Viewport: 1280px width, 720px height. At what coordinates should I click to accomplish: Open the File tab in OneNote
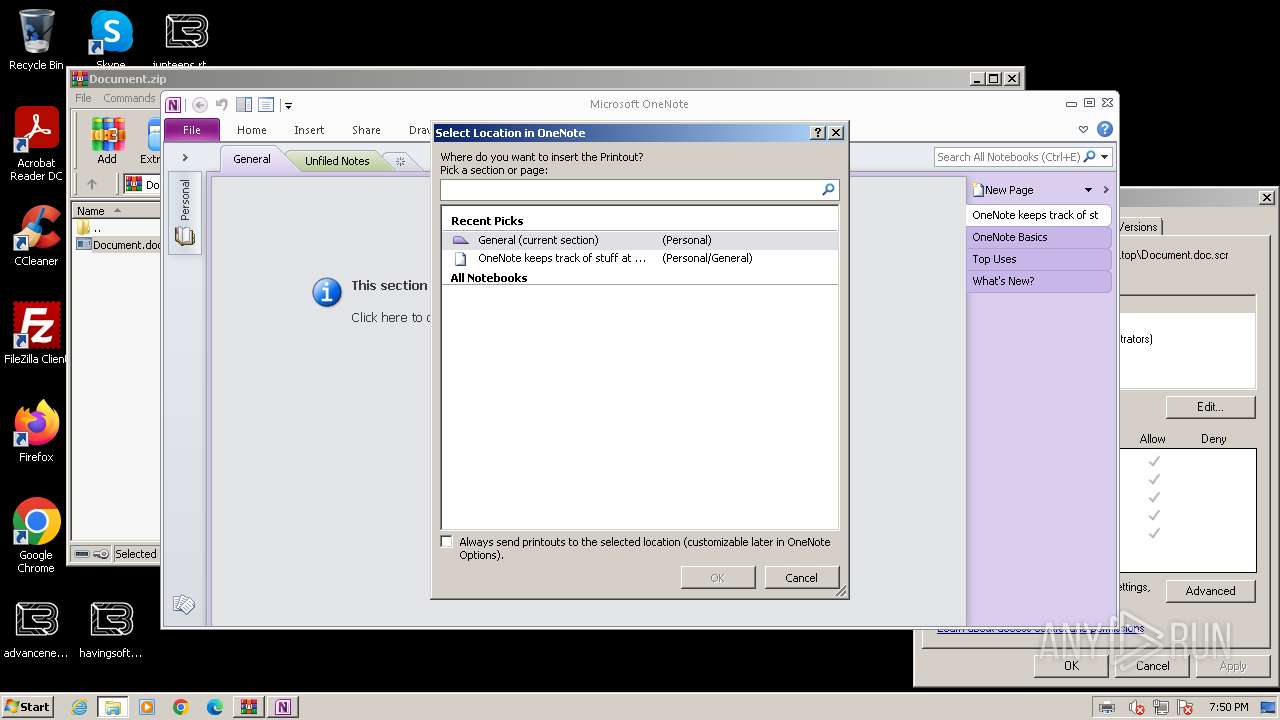(x=192, y=130)
